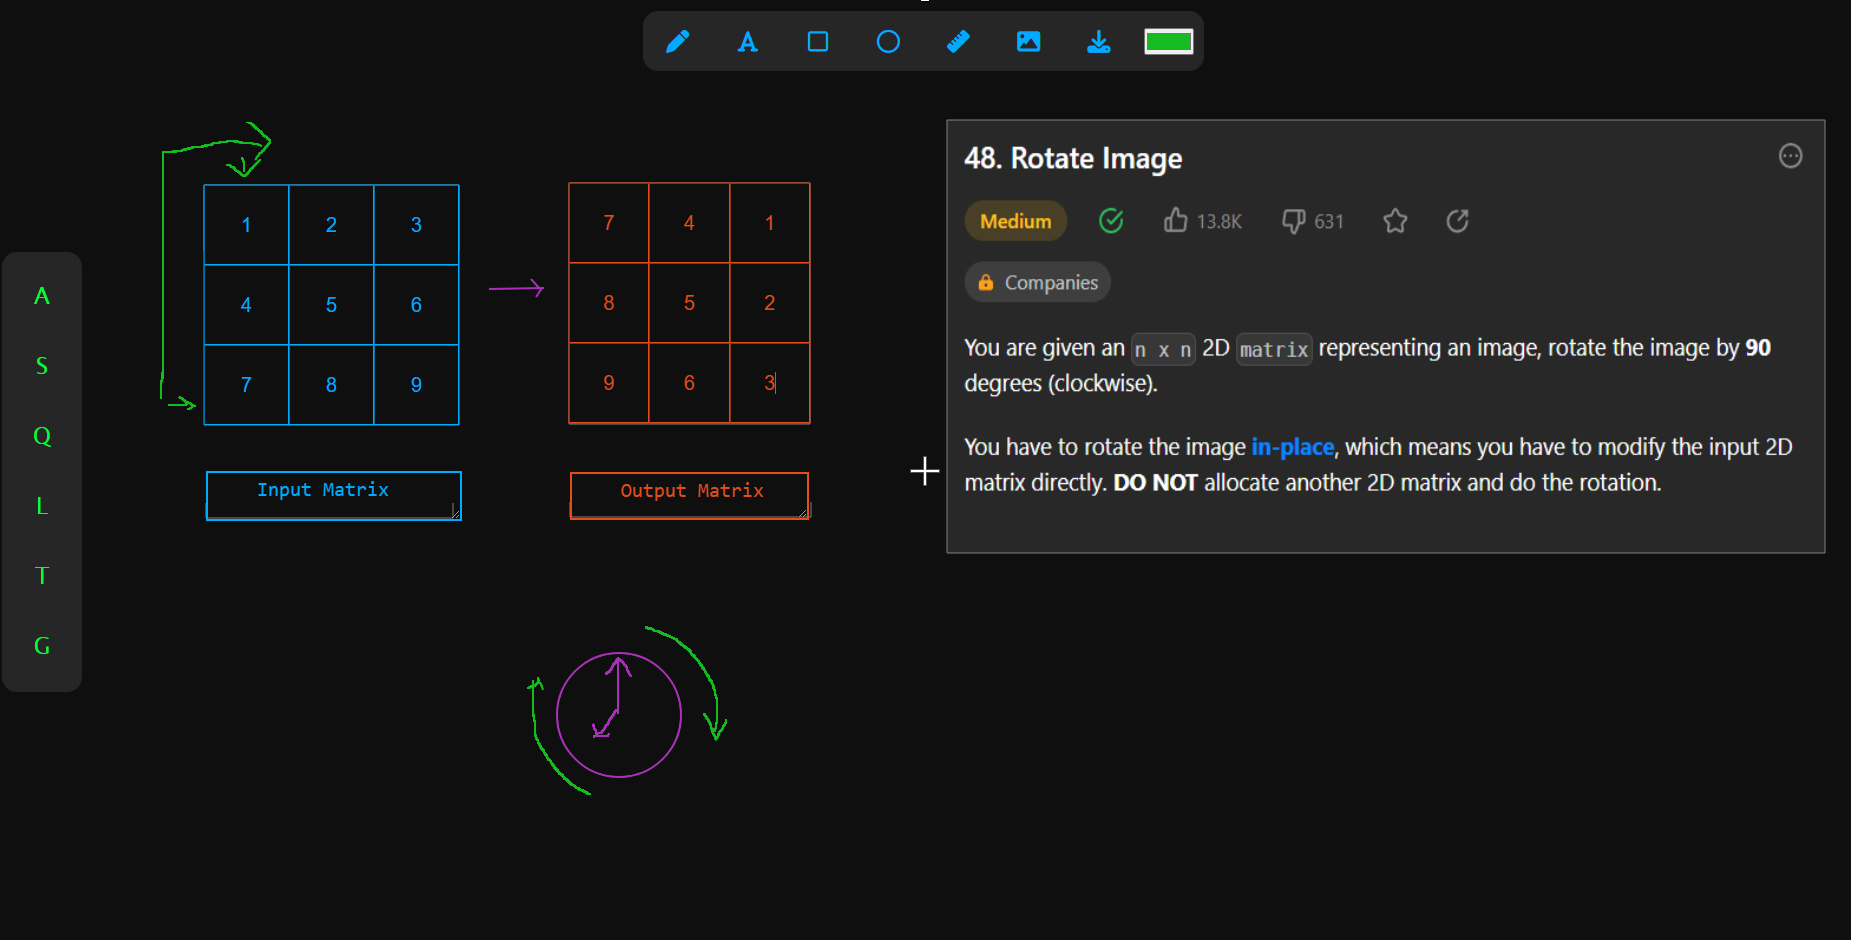
Task: Open the insert image tool
Action: coord(1028,41)
